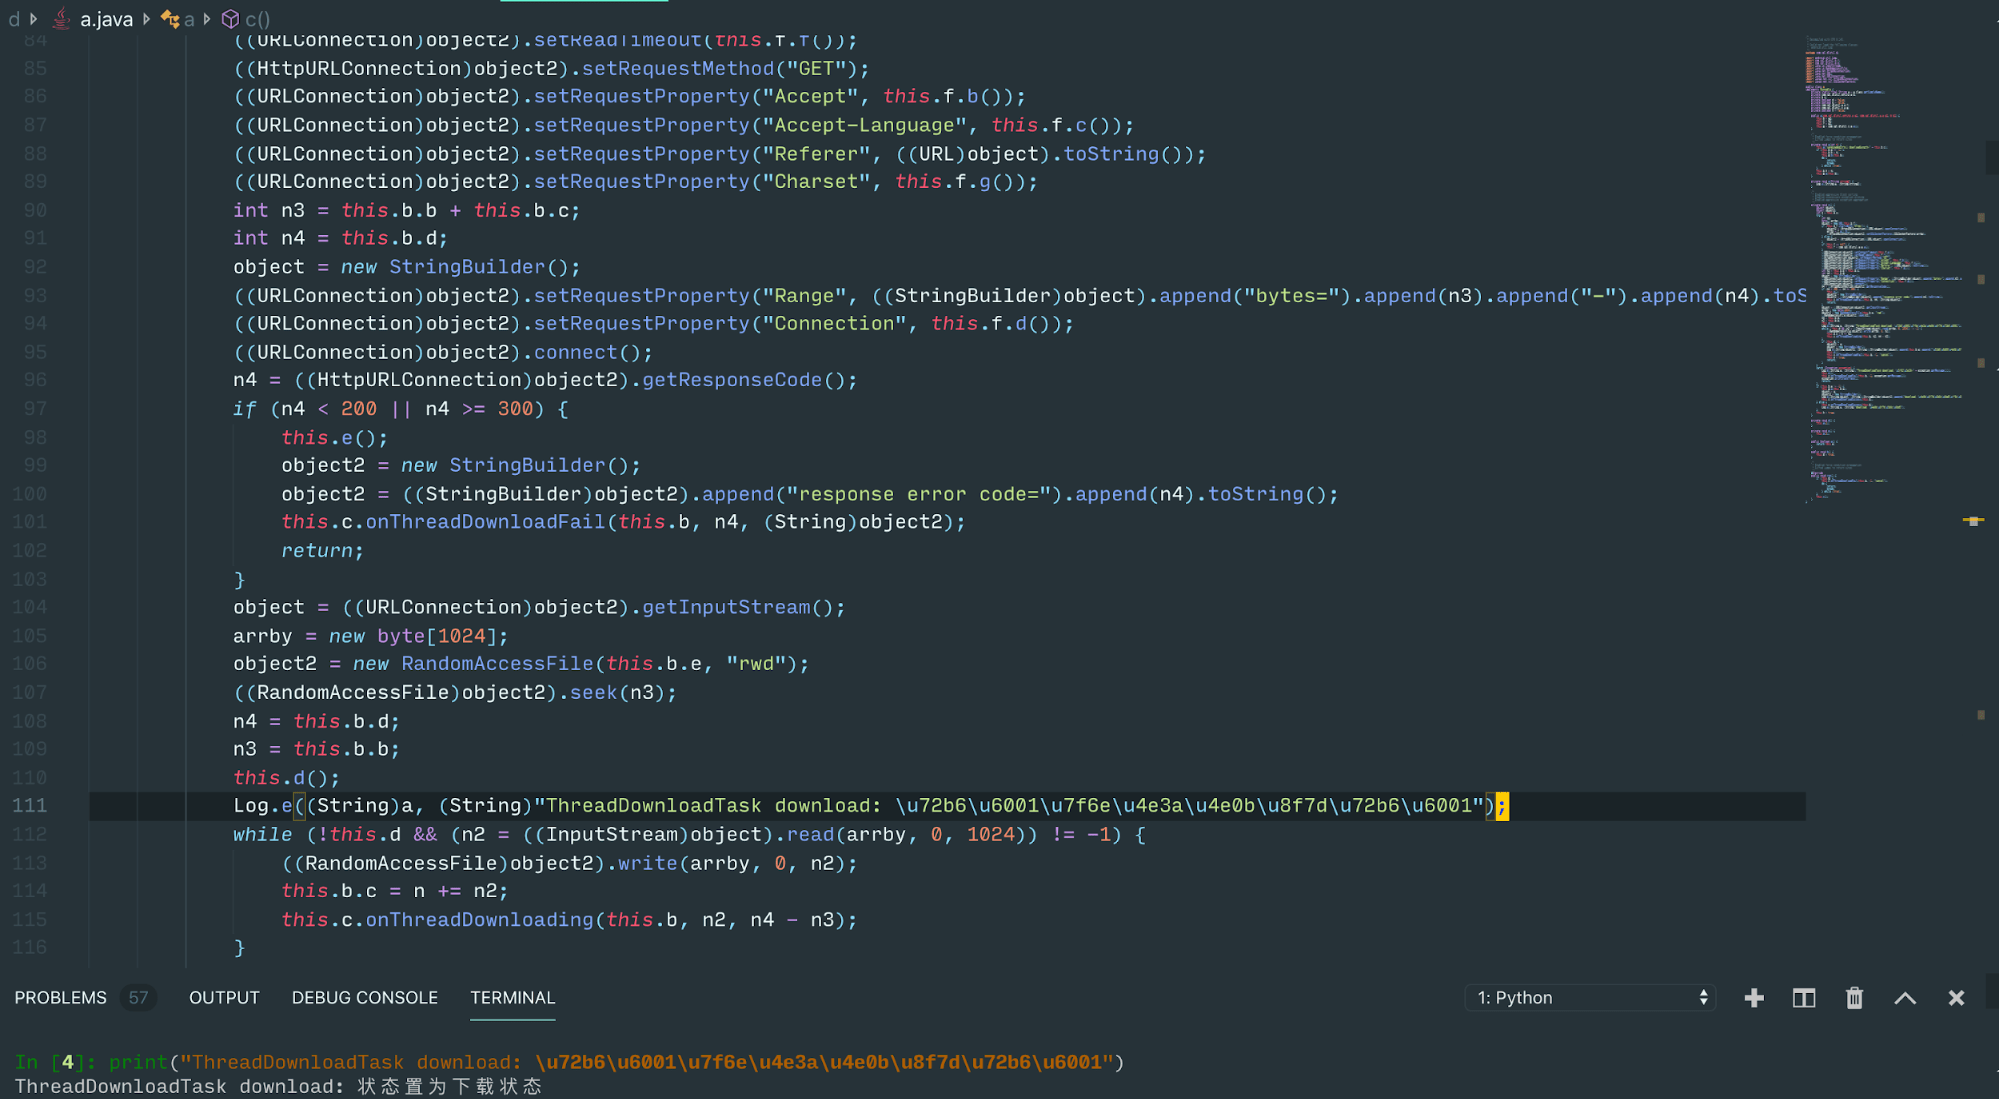Click the Java file icon in breadcrumb
The height and width of the screenshot is (1100, 1999).
(62, 18)
